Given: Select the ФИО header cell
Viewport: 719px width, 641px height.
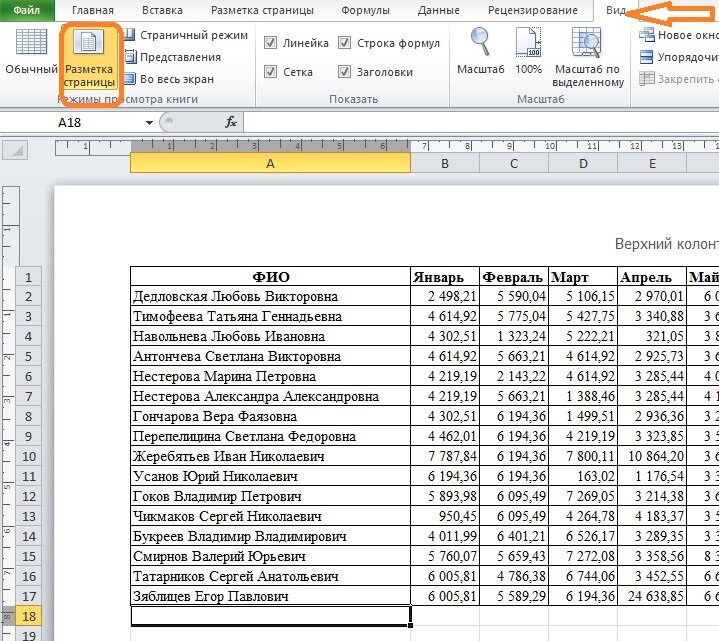Looking at the screenshot, I should [271, 277].
